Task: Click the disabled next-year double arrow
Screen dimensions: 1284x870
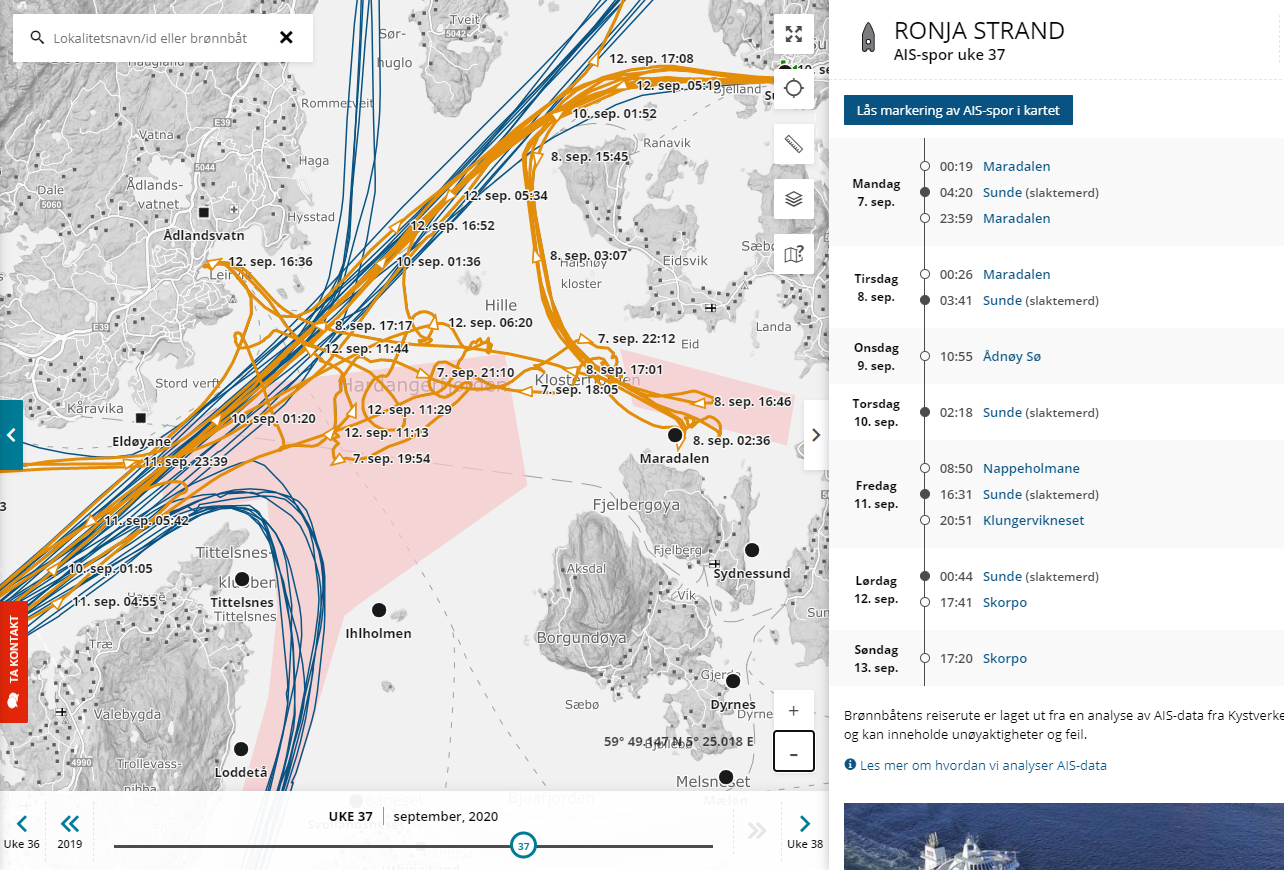Action: [x=756, y=830]
